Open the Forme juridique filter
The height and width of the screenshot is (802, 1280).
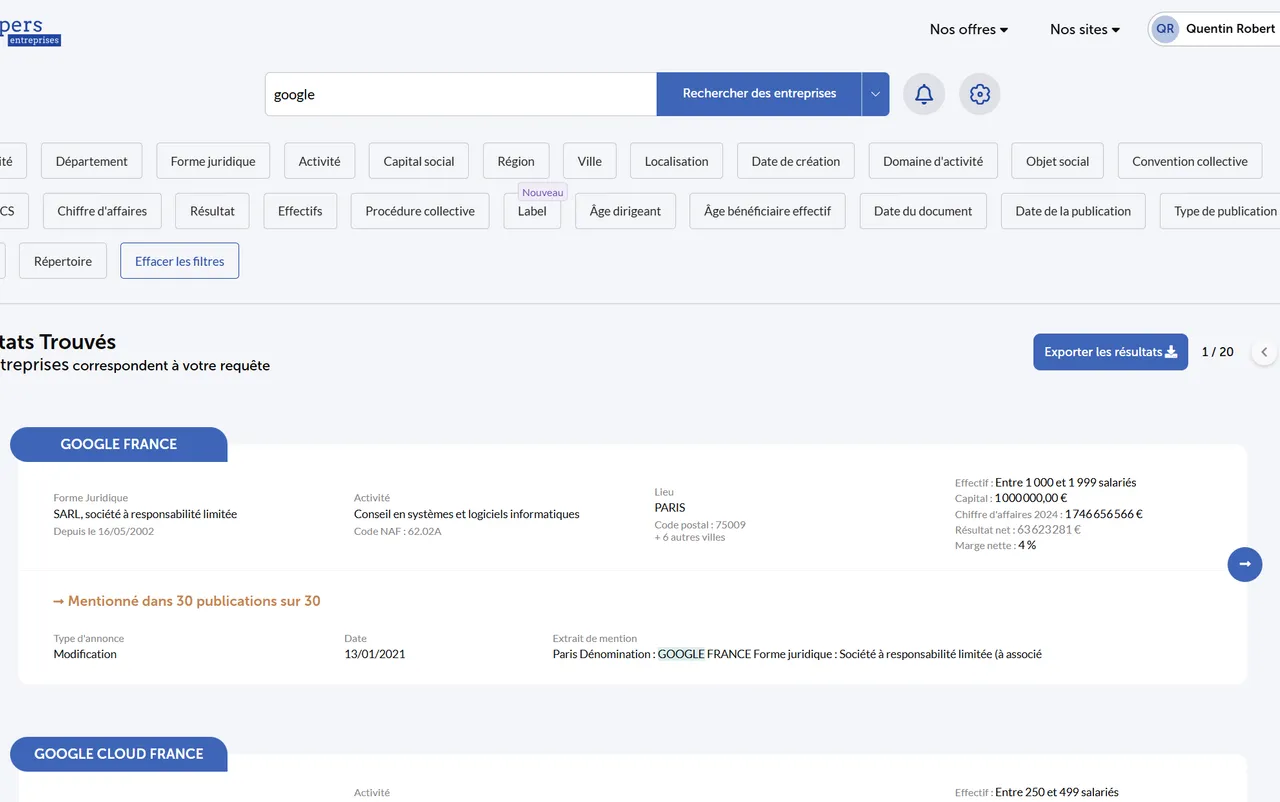pyautogui.click(x=213, y=161)
